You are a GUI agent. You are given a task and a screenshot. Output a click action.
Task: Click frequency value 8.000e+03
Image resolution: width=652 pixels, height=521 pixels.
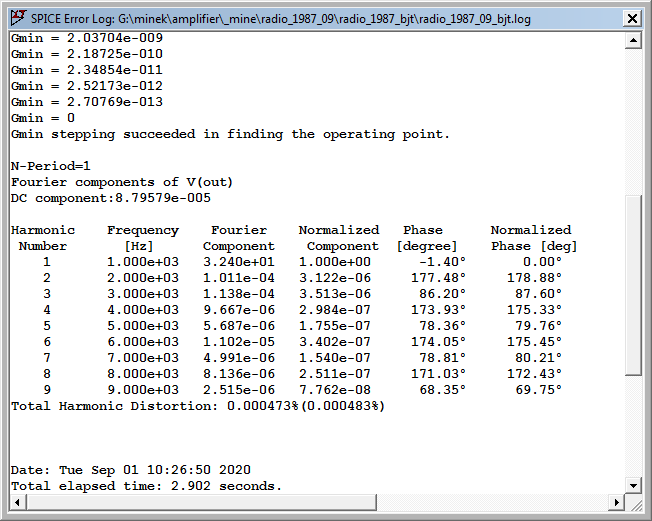tap(143, 374)
